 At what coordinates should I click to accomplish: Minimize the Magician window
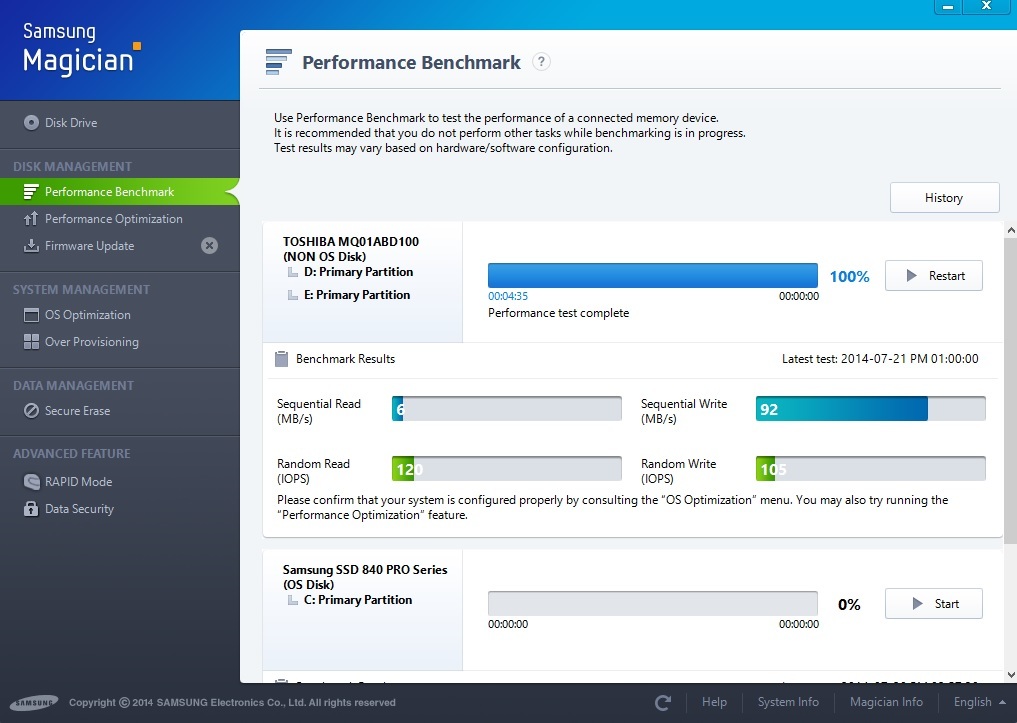tap(948, 6)
